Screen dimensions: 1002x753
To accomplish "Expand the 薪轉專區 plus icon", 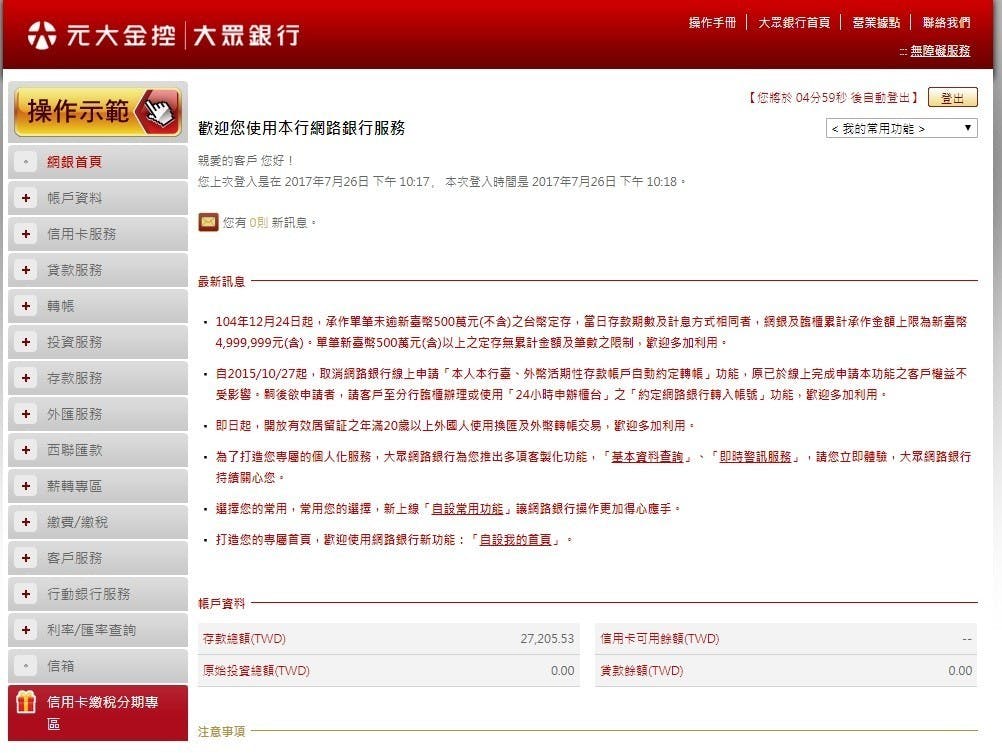I will tap(26, 486).
